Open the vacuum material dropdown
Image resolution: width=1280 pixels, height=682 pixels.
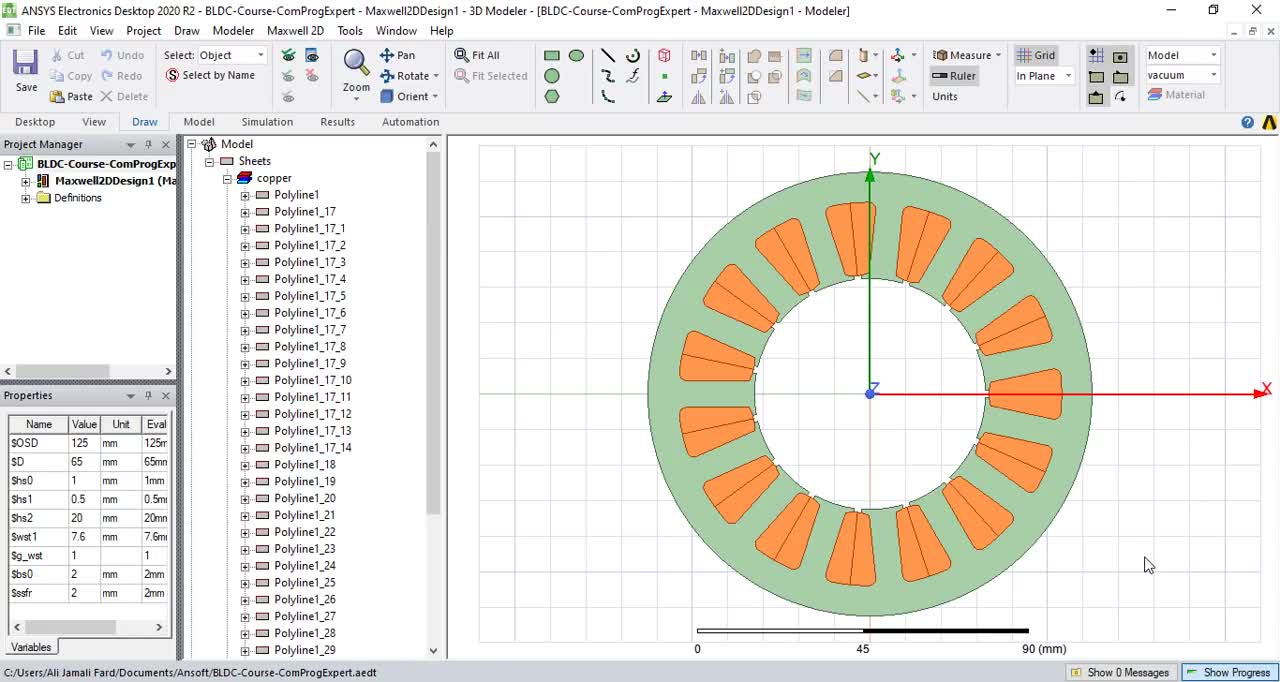[1182, 75]
